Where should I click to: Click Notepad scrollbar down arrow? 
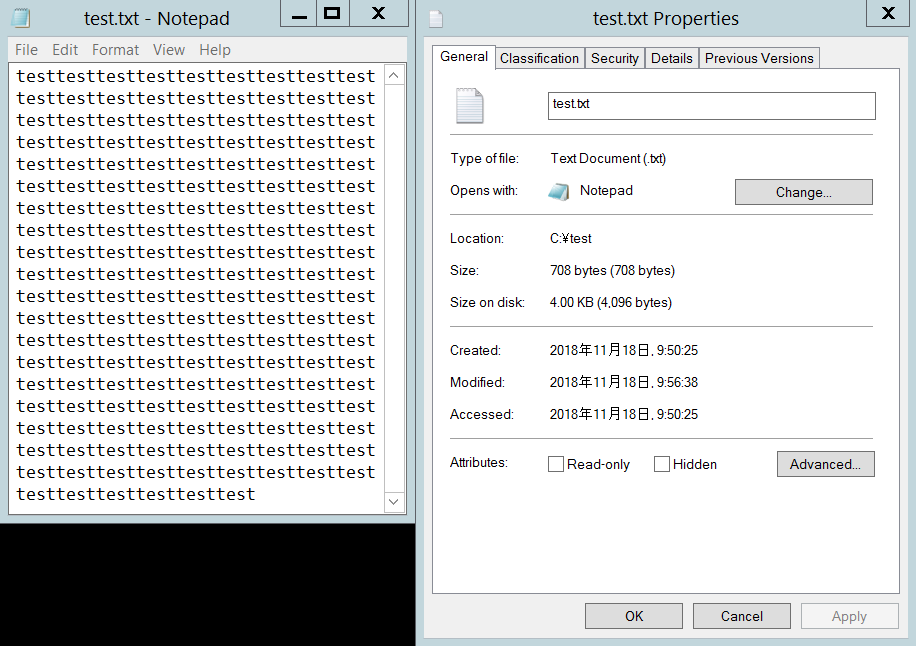394,502
